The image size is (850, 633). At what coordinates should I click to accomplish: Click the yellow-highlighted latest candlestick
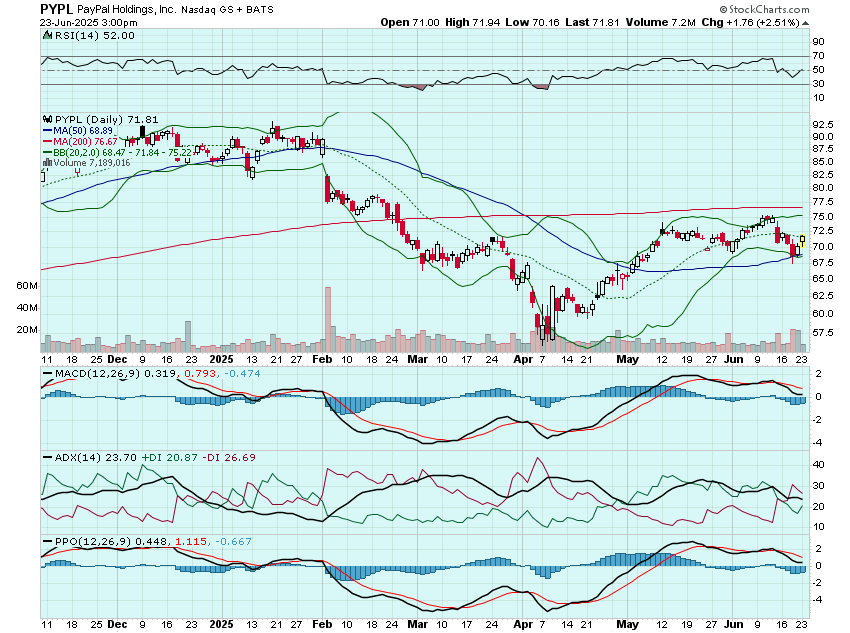coord(803,241)
